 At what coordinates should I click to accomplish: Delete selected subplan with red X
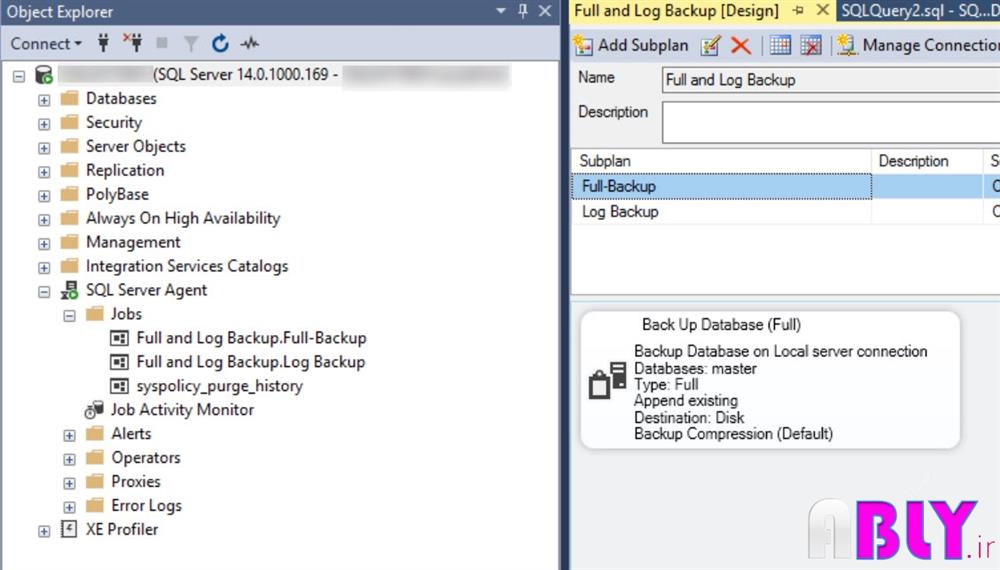click(x=740, y=45)
